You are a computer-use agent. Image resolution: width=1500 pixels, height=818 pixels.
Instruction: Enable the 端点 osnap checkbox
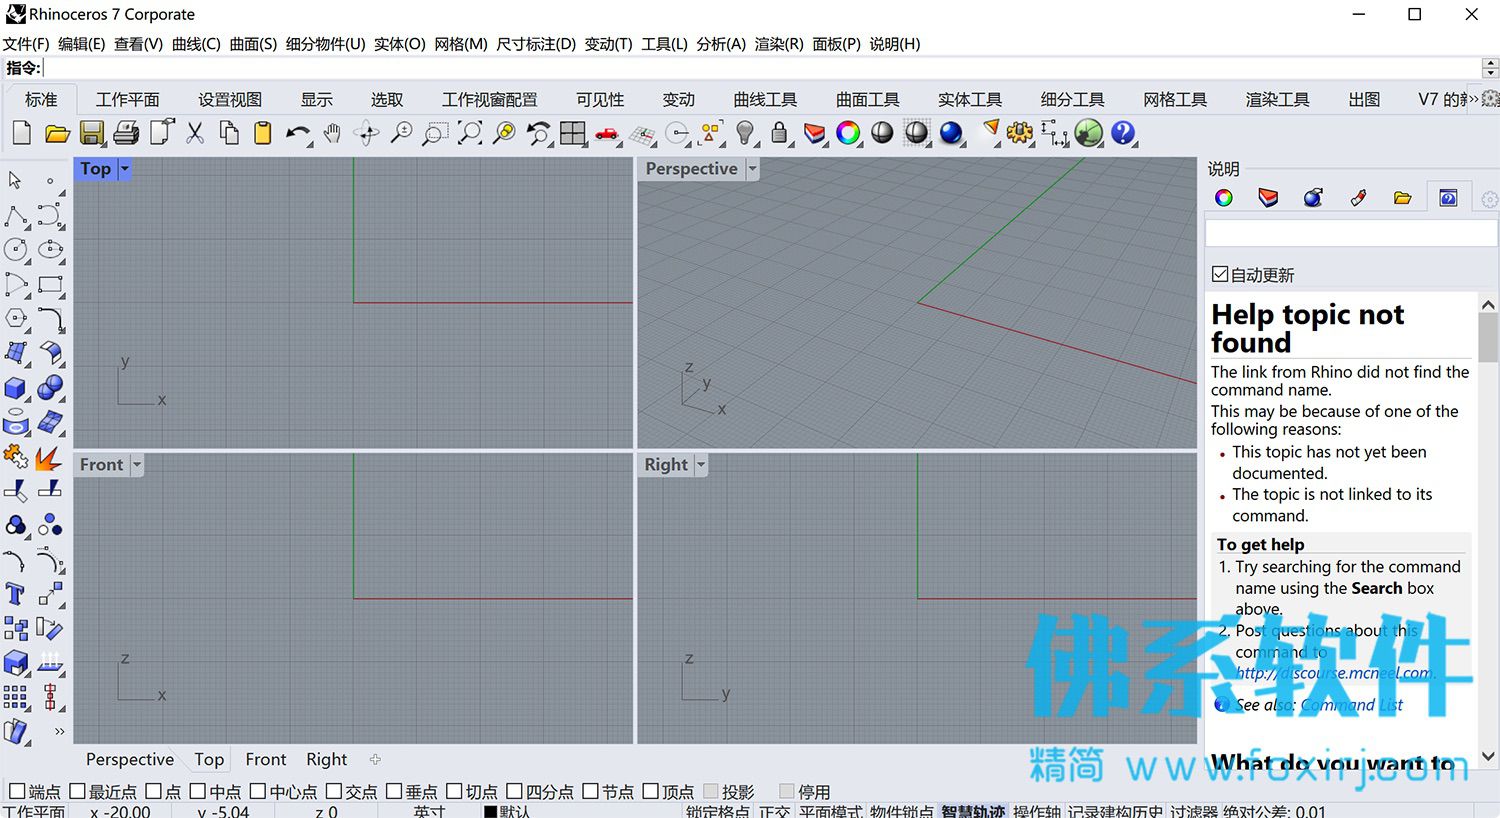(x=17, y=791)
